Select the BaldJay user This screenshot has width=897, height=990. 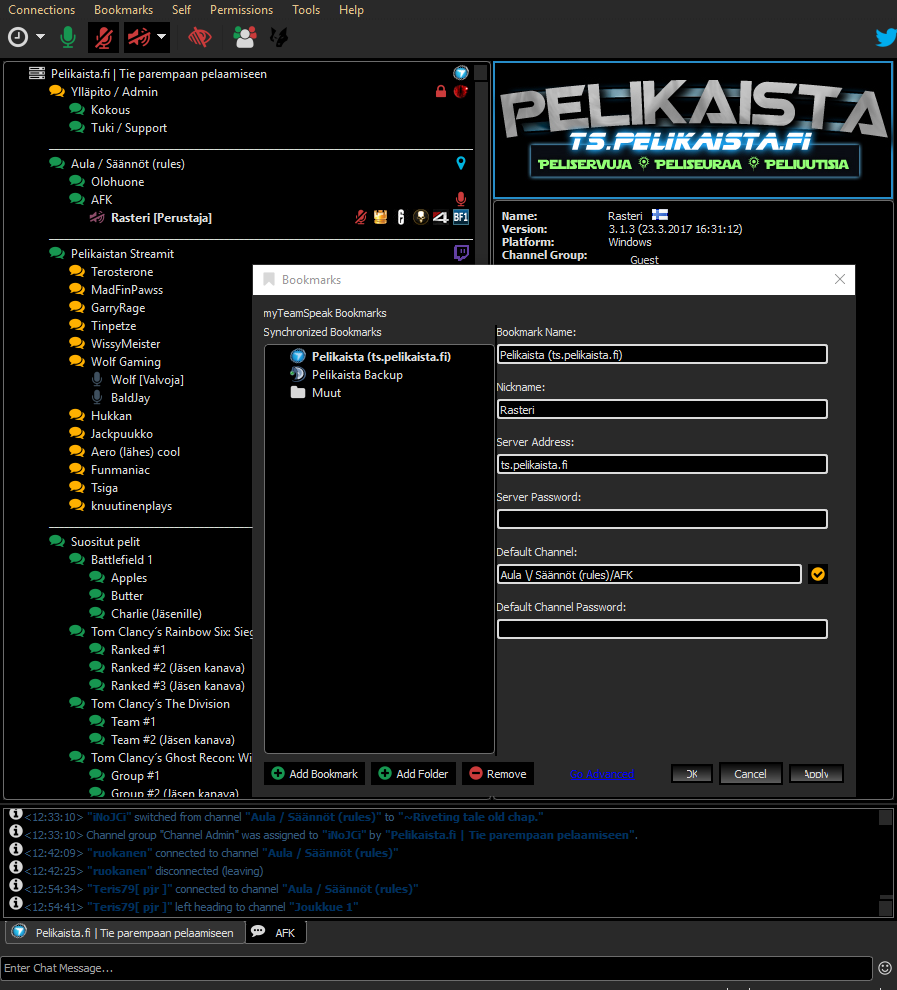[130, 398]
